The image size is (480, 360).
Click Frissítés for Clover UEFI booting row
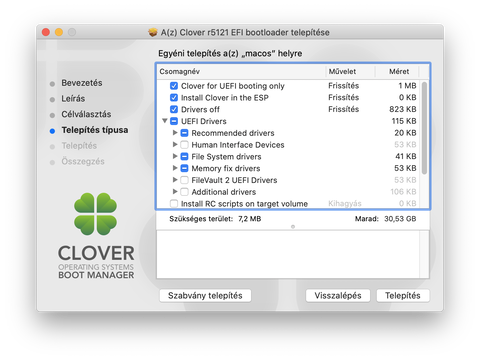point(344,86)
